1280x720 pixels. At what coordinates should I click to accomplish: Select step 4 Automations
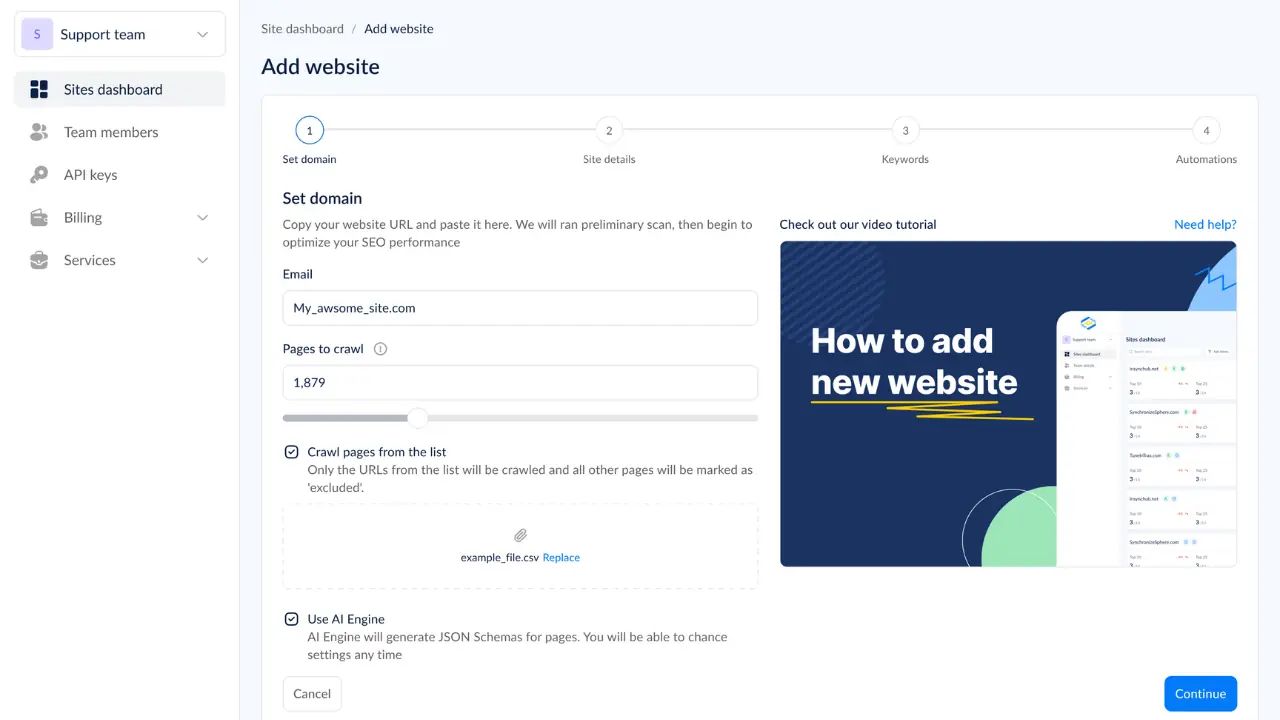pyautogui.click(x=1206, y=131)
